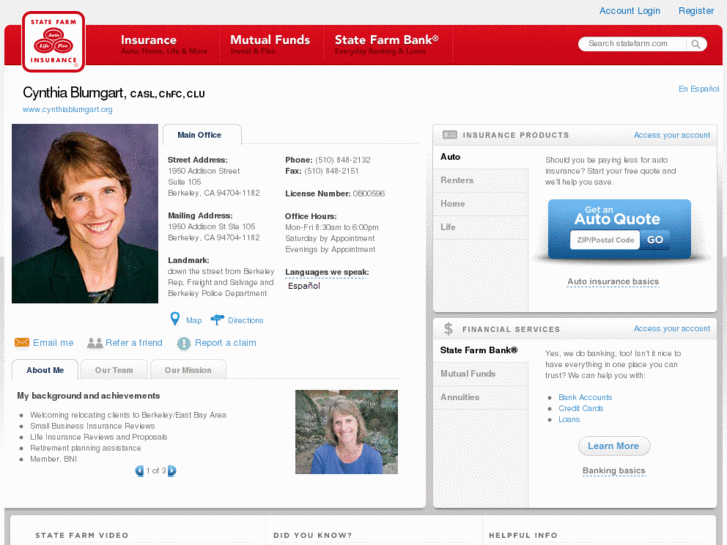Click the '1 of 3' slide counter
The width and height of the screenshot is (727, 545).
click(x=156, y=471)
